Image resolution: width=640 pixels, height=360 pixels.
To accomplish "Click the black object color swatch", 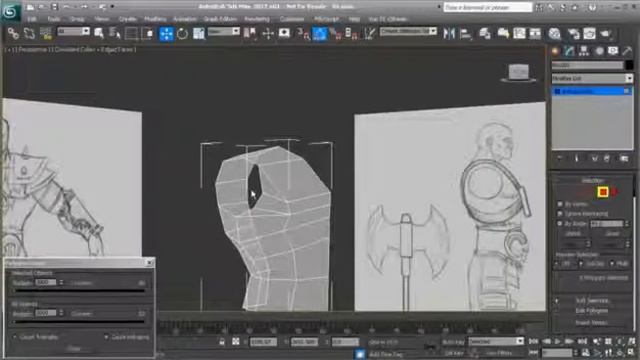I will point(629,65).
